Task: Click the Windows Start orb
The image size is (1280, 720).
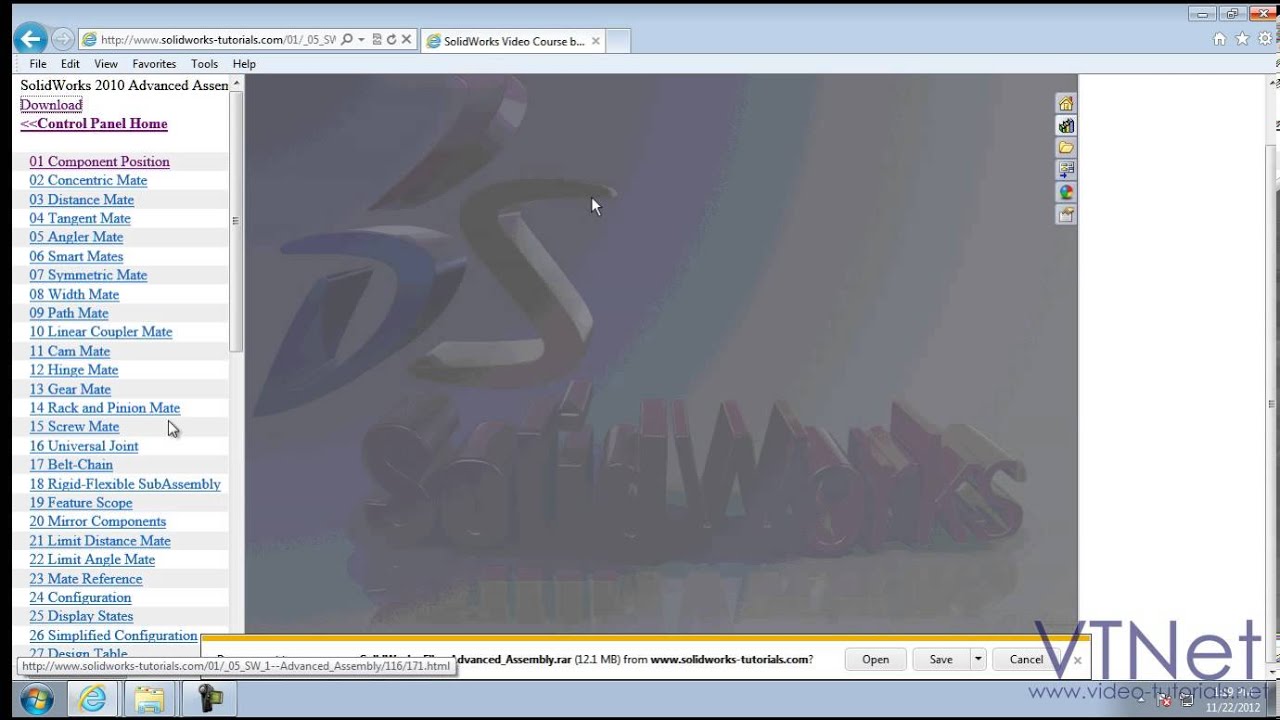Action: pos(36,698)
